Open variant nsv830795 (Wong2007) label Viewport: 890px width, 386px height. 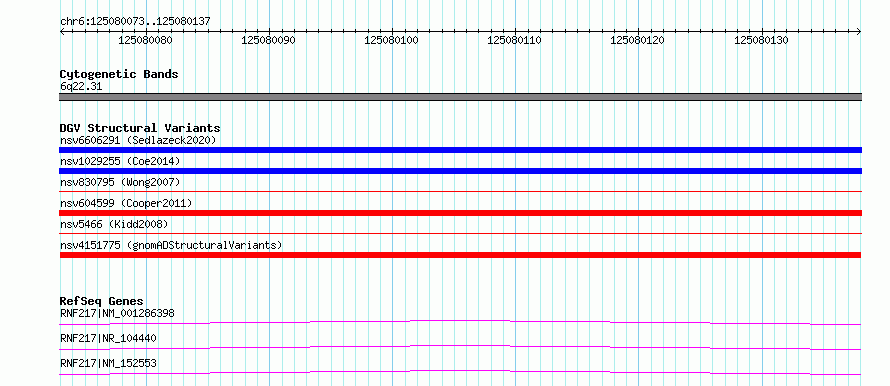120,182
